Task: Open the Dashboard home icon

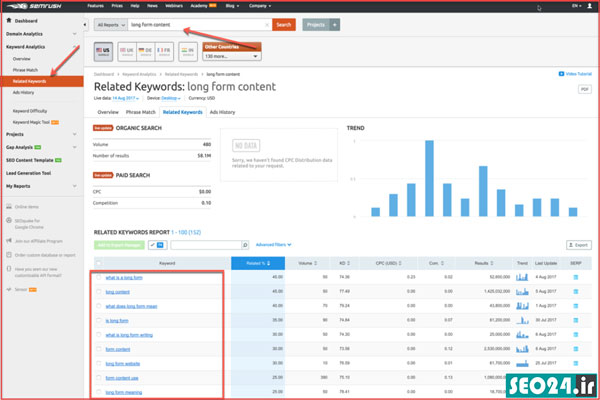Action: [9, 20]
